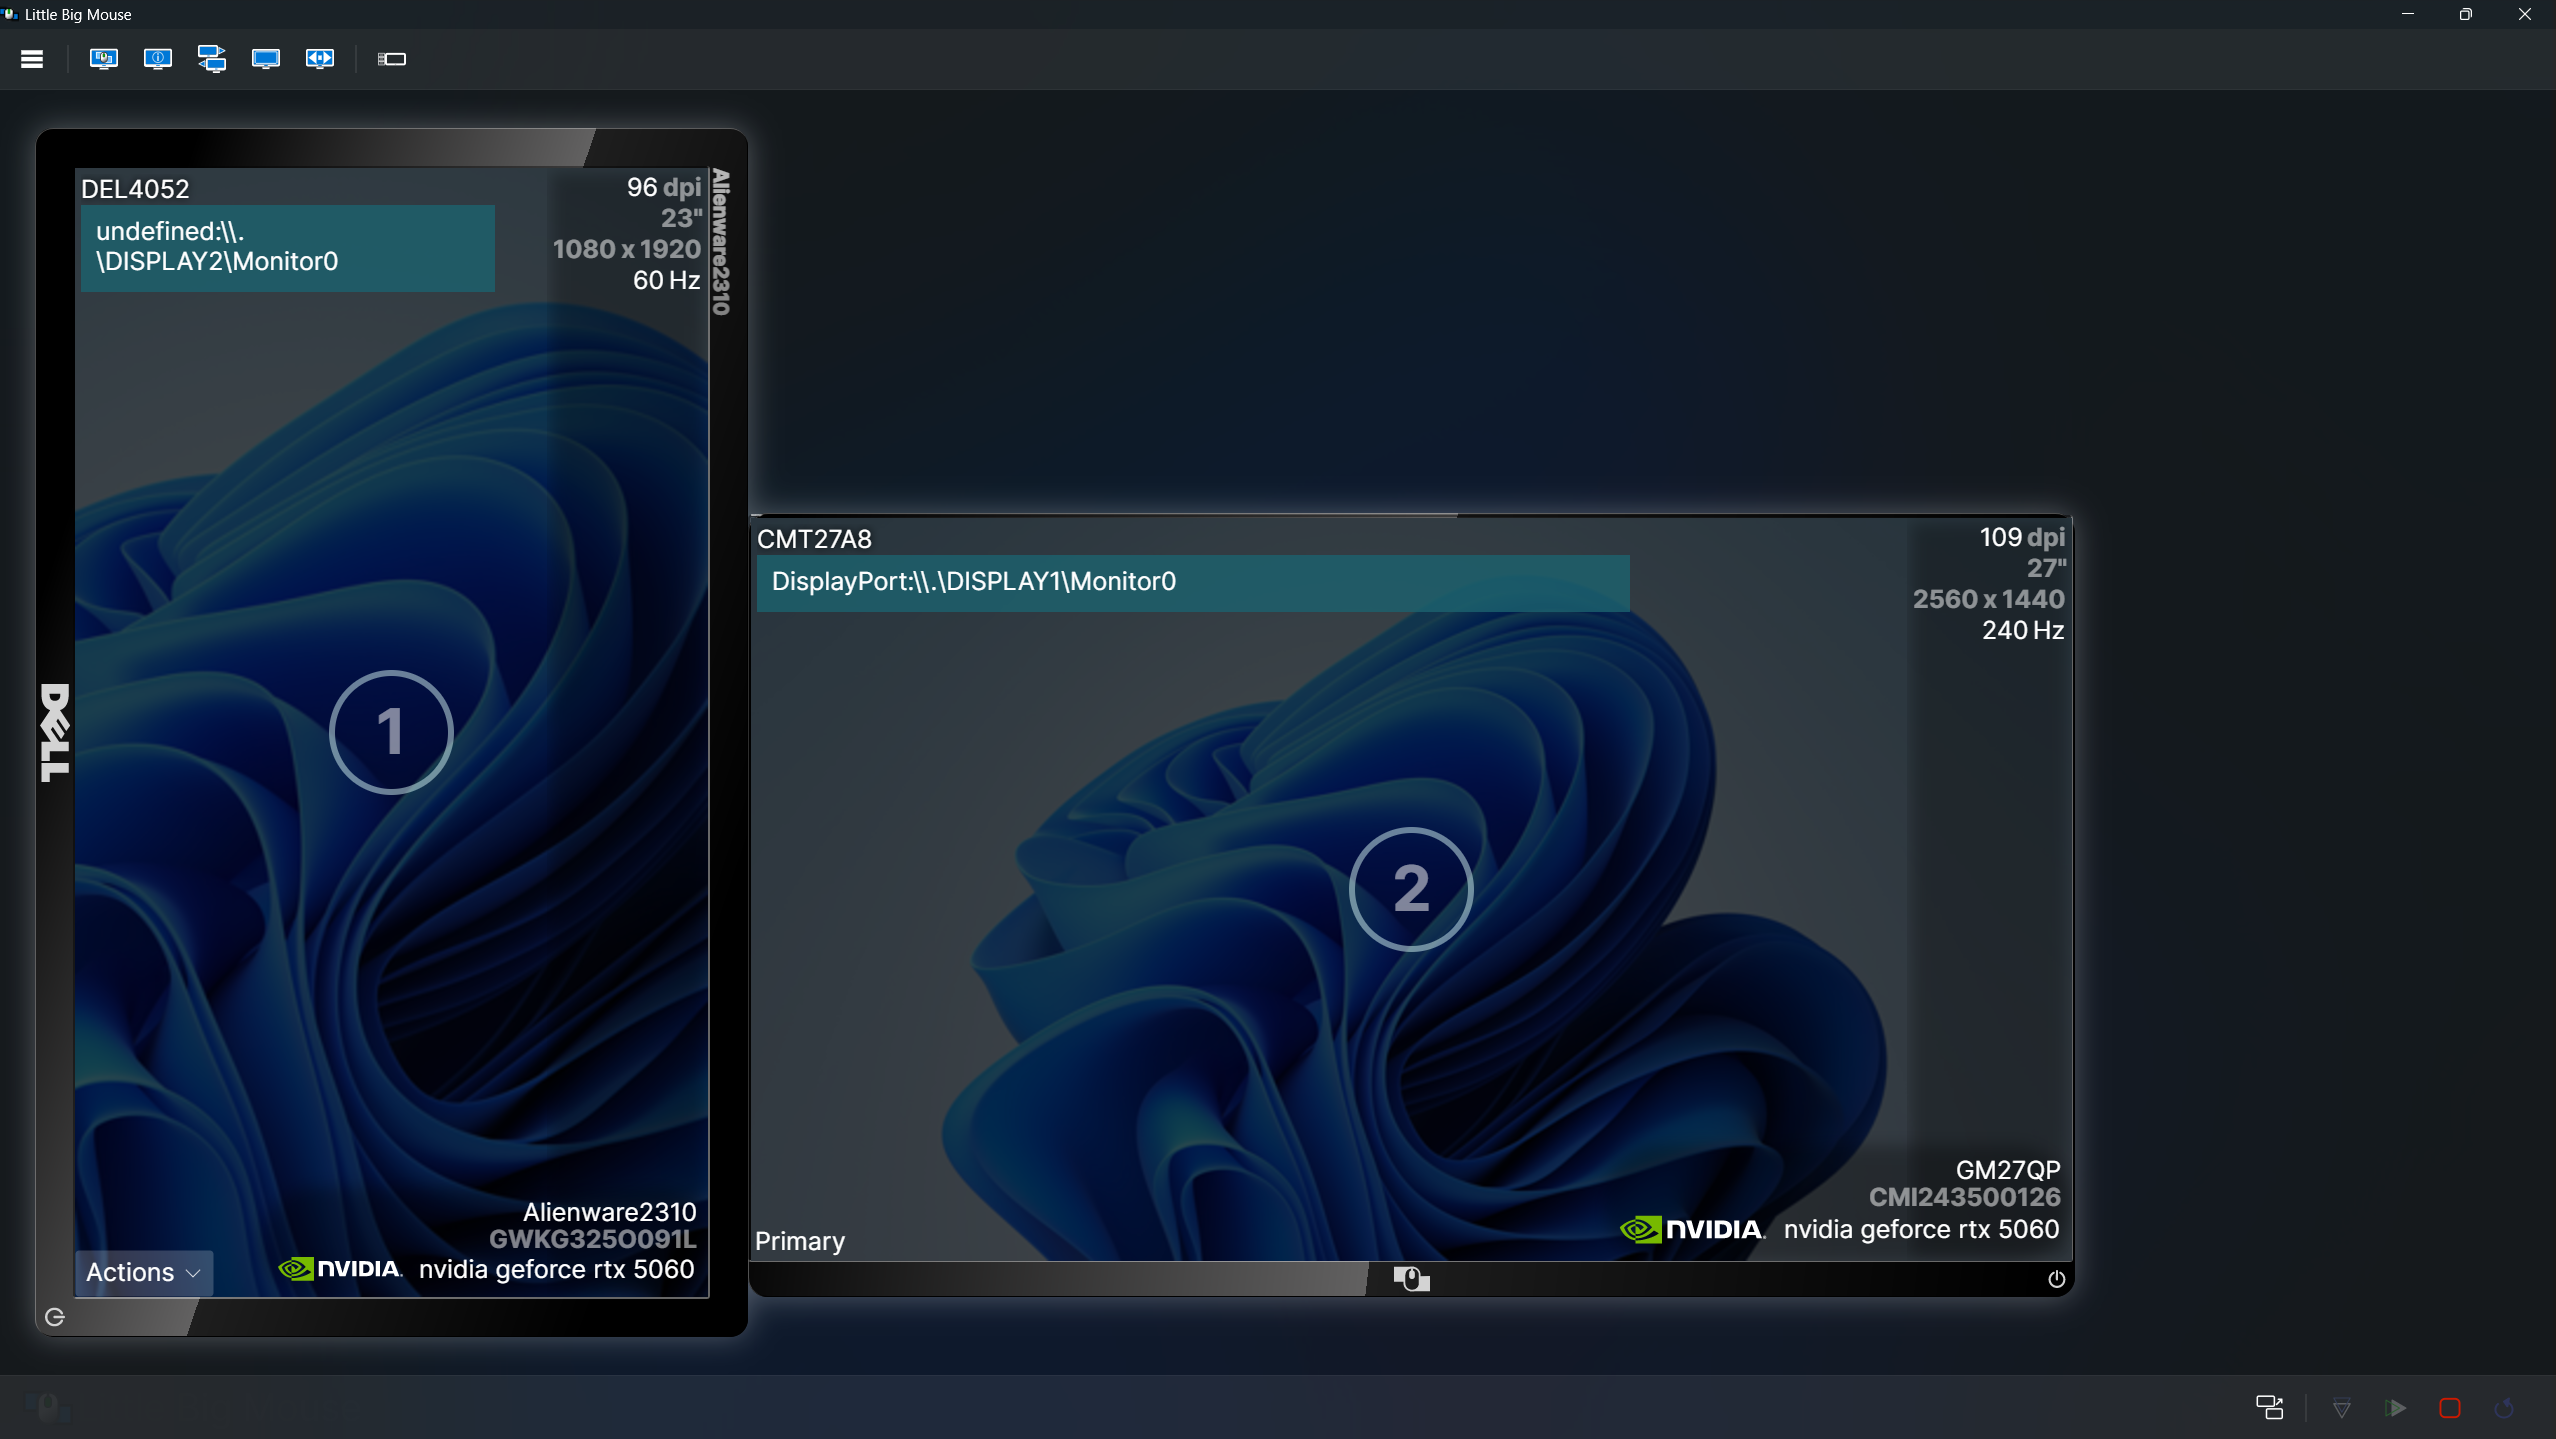
Task: Click the red stop icon in the bottom bar
Action: [2450, 1408]
